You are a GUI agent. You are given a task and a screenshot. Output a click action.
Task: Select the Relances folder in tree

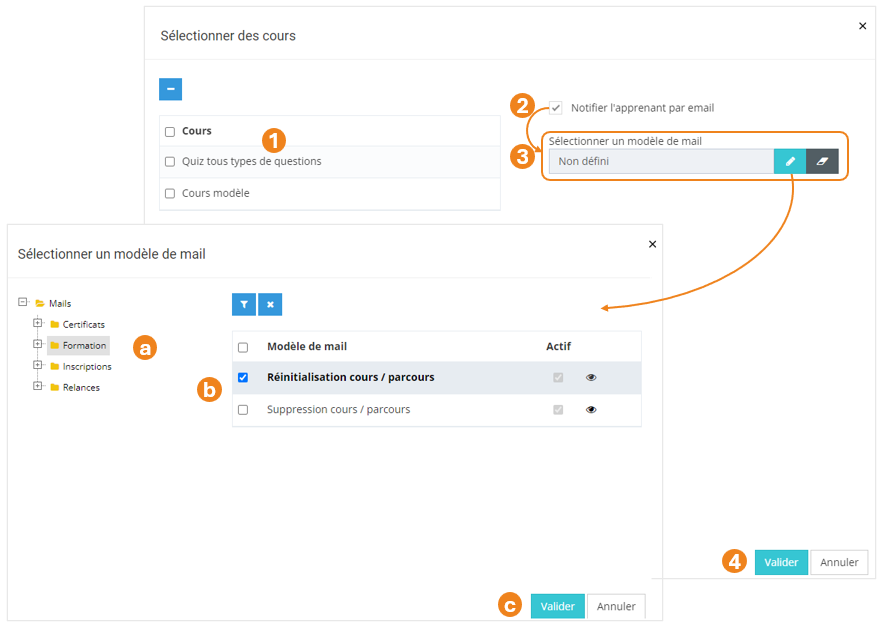80,387
